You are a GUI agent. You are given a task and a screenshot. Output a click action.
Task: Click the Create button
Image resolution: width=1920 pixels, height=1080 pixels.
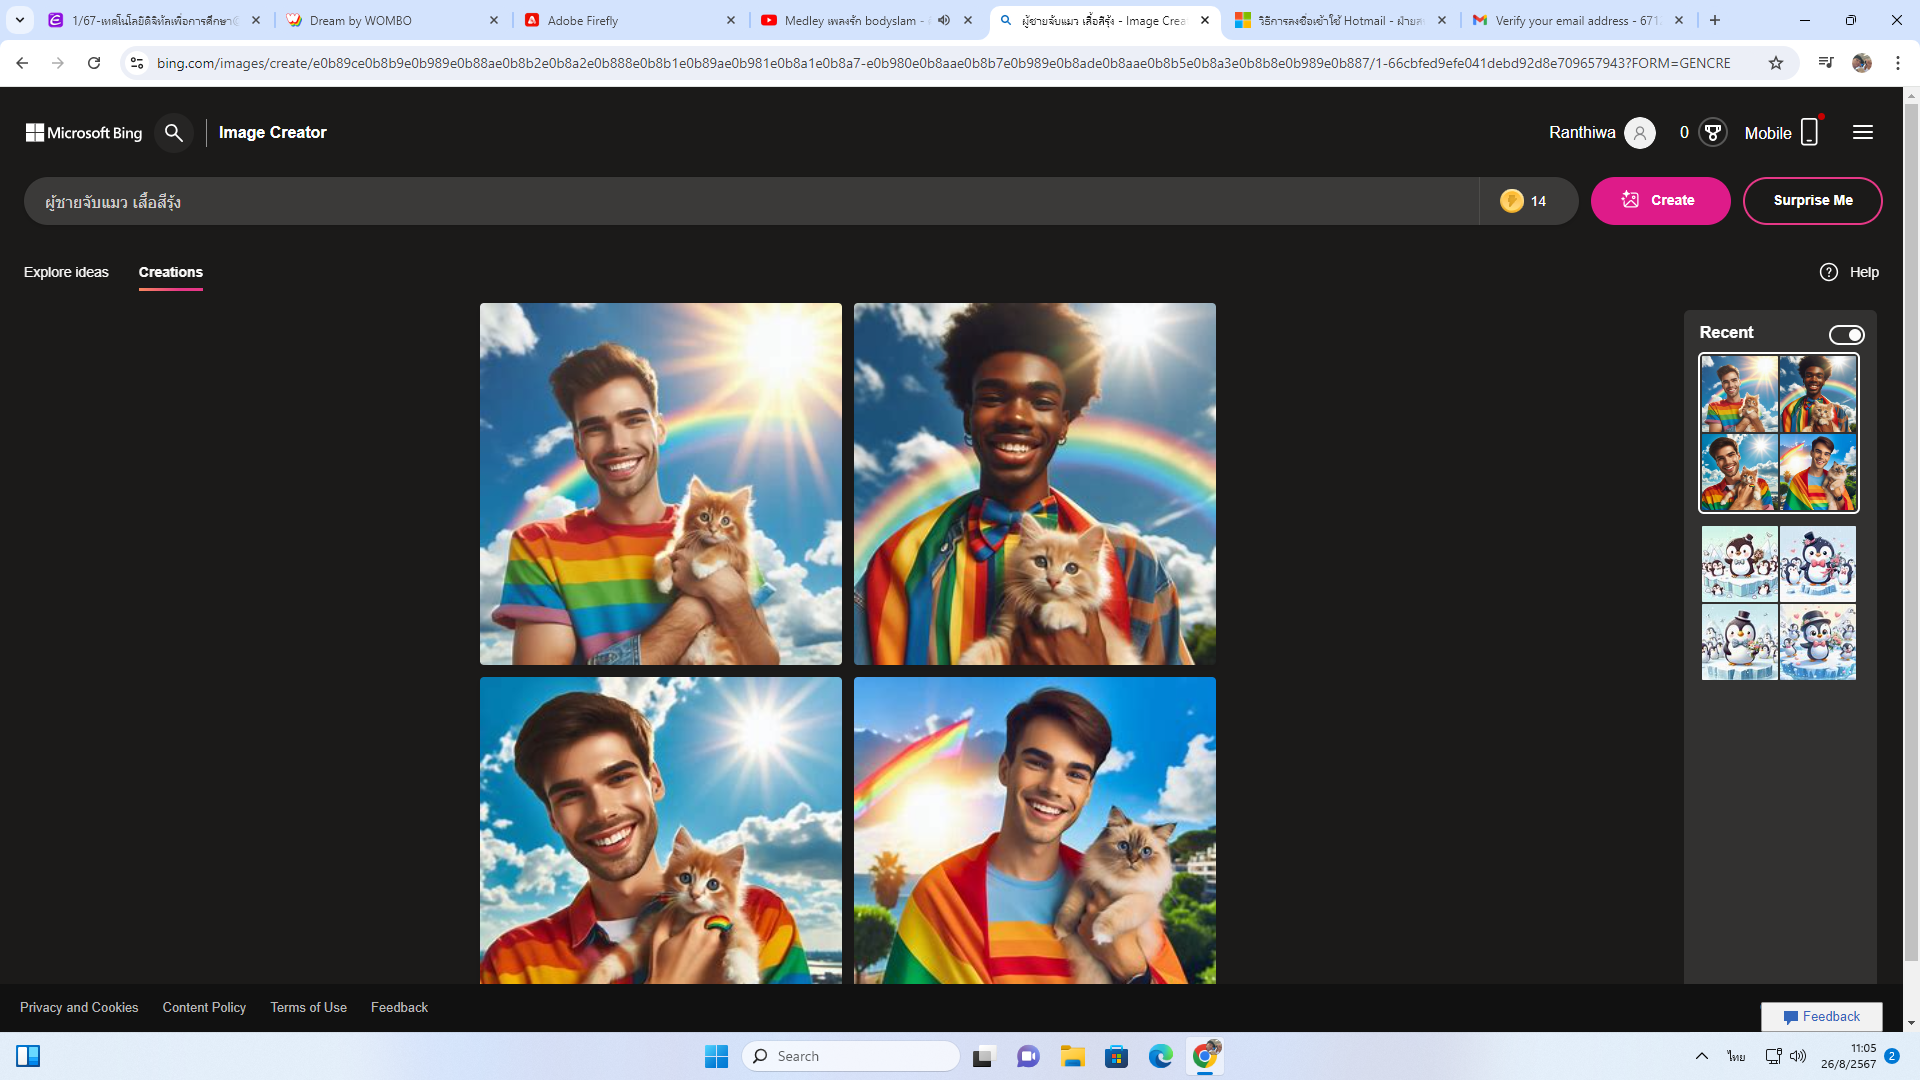coord(1660,201)
